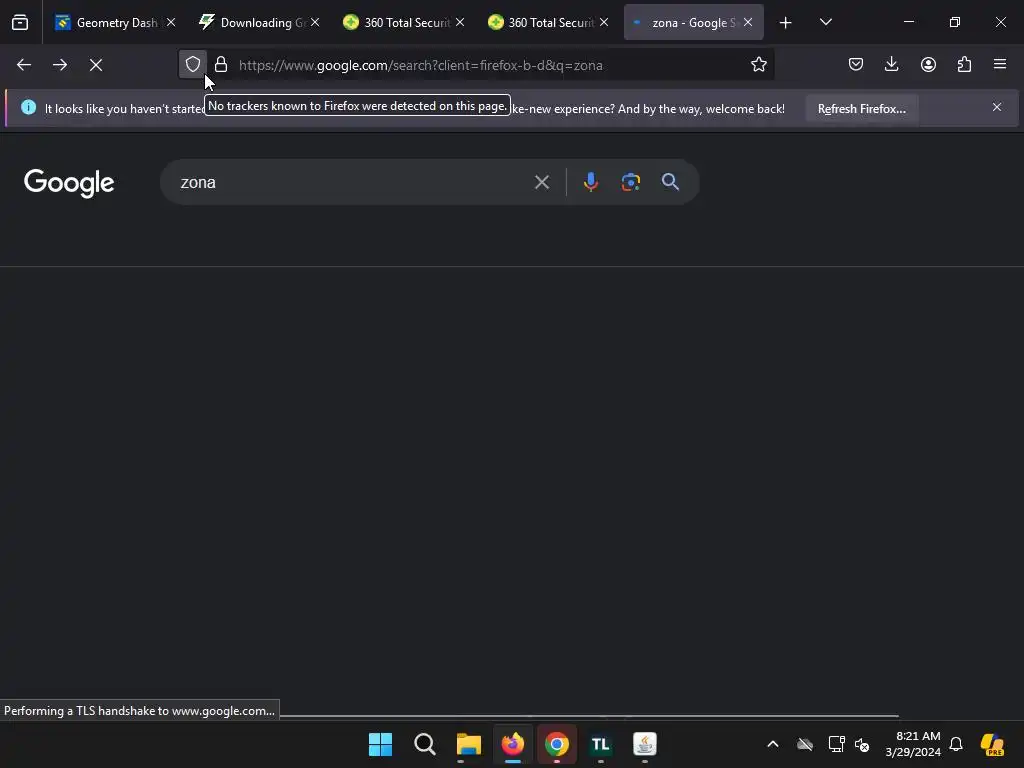The height and width of the screenshot is (768, 1024).
Task: Go back one page
Action: (24, 65)
